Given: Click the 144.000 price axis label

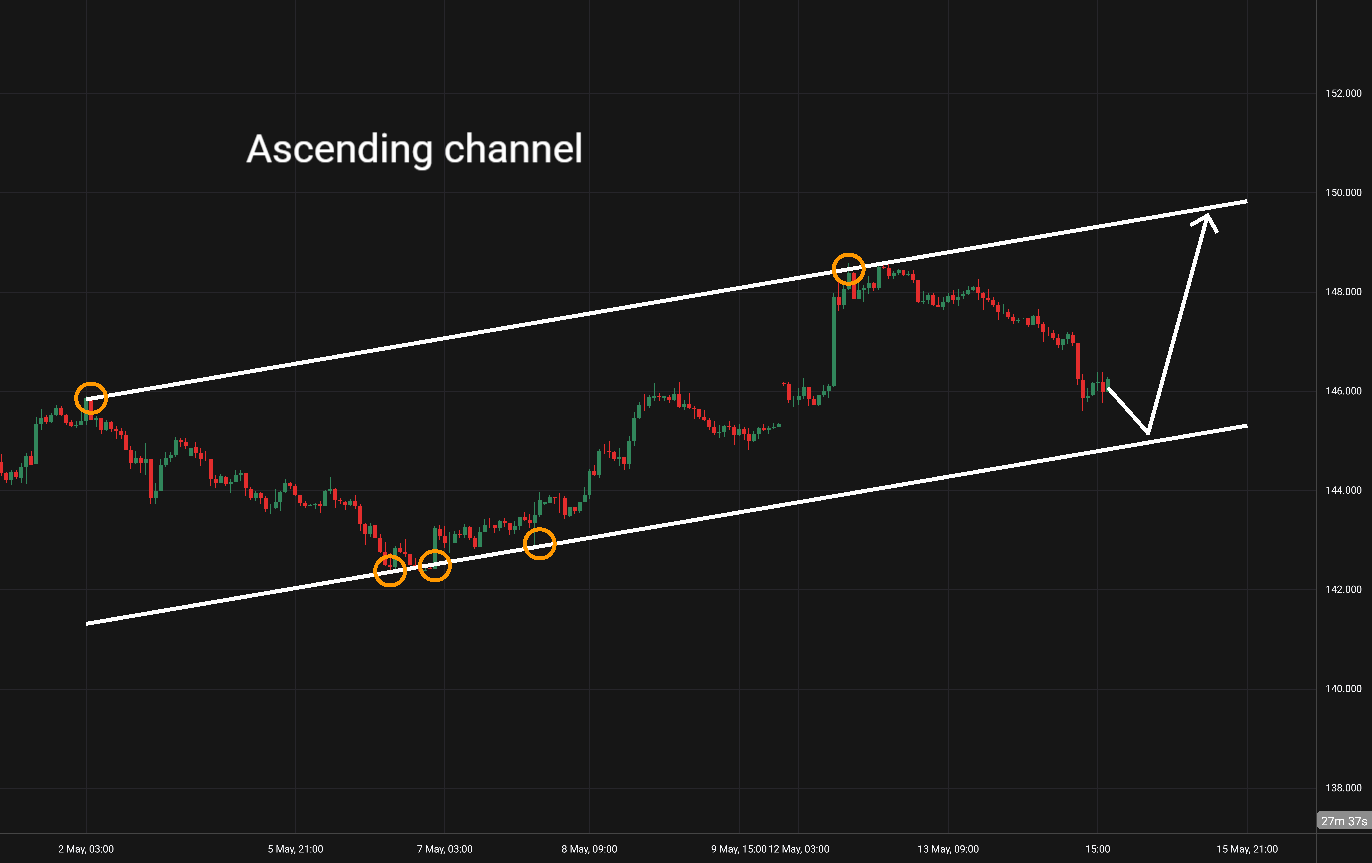Looking at the screenshot, I should 1343,490.
